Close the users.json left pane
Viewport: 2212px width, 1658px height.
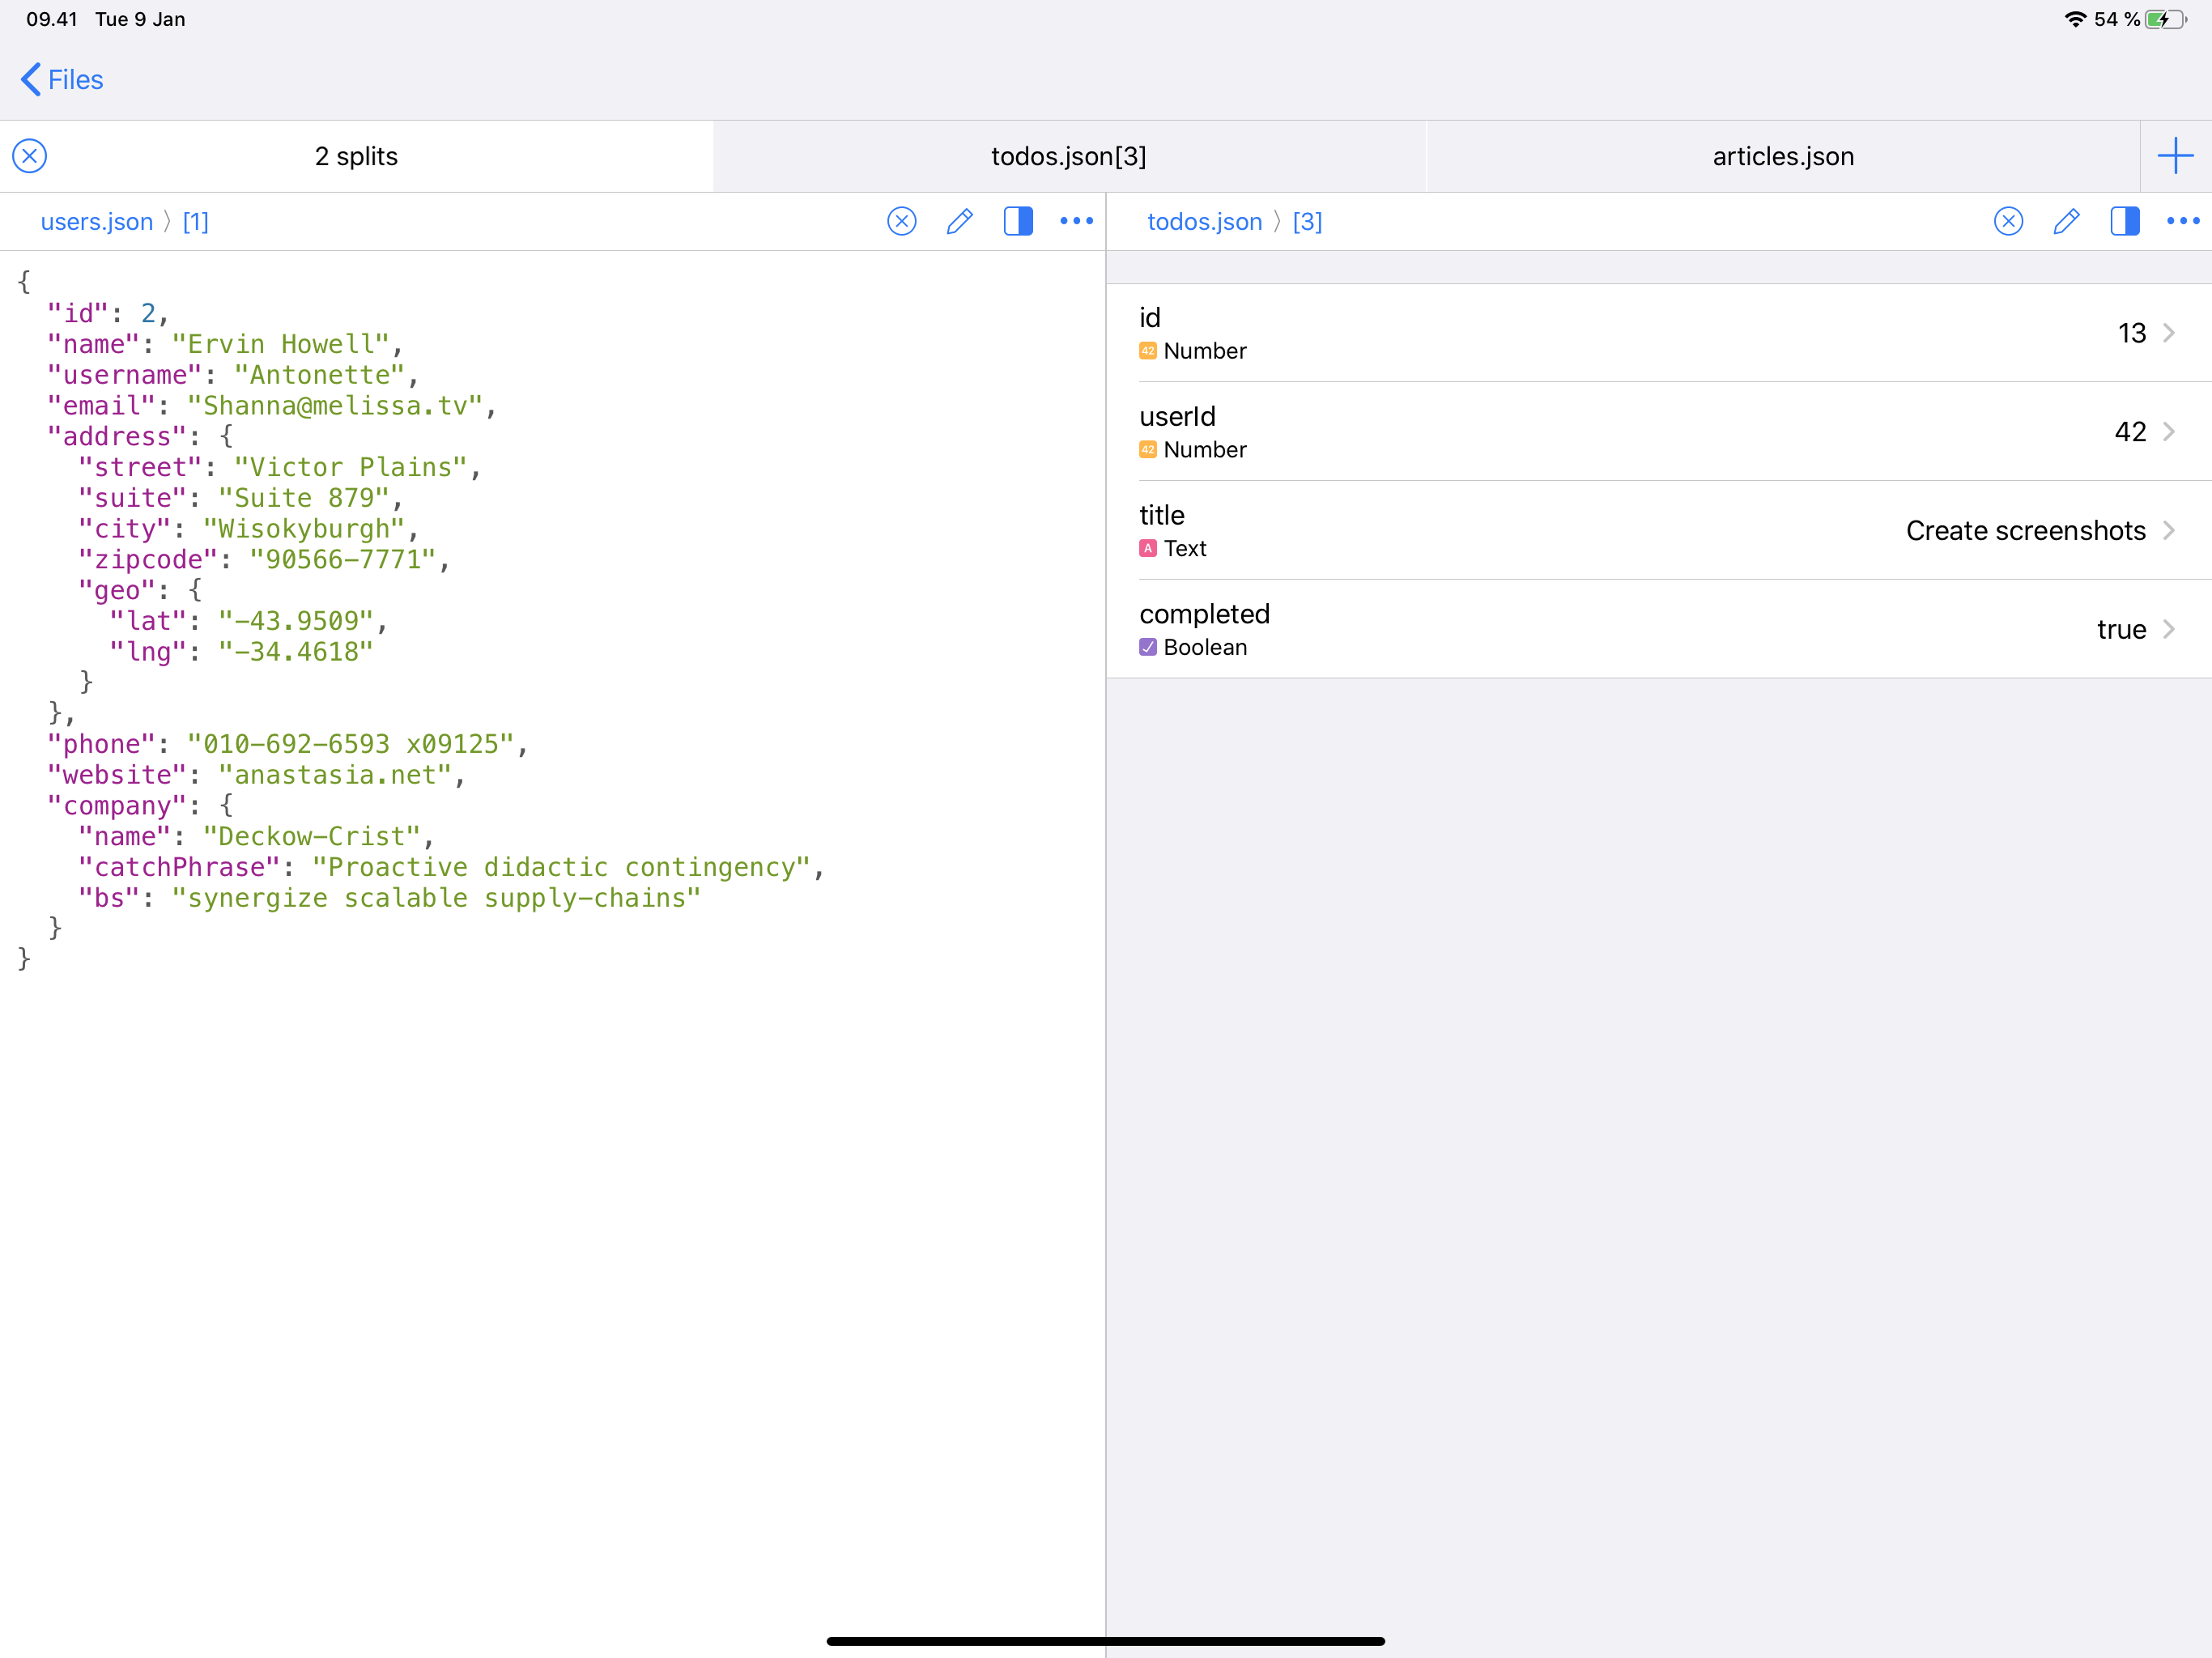coord(901,221)
